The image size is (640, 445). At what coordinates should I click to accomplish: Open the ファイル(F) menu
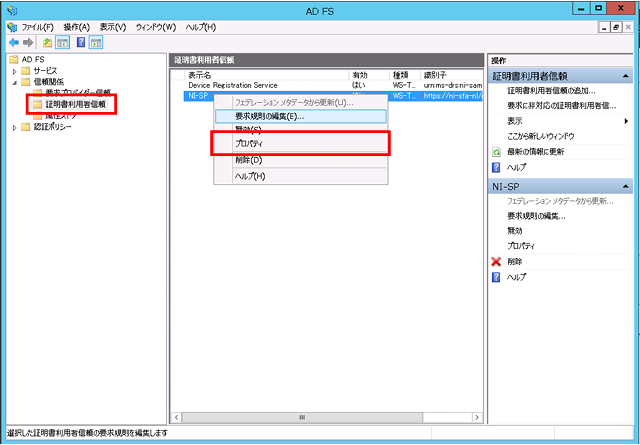click(x=38, y=27)
